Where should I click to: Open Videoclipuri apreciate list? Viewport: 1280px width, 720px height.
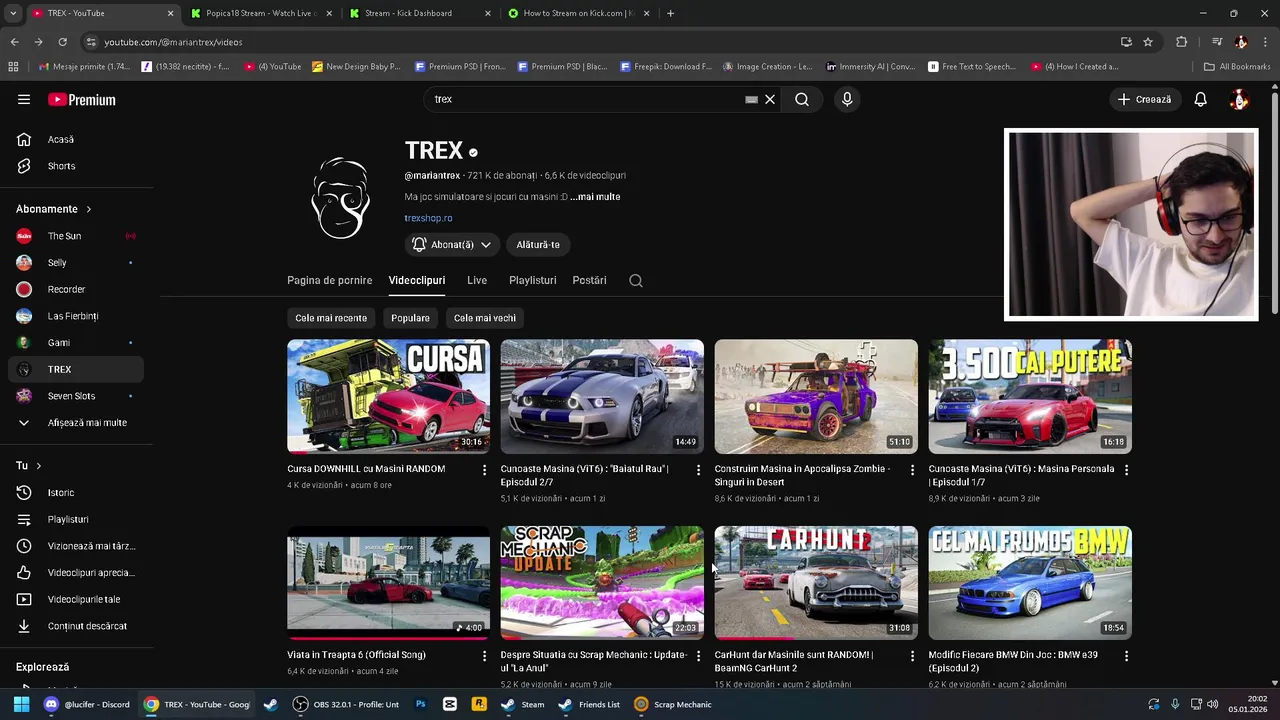point(76,573)
